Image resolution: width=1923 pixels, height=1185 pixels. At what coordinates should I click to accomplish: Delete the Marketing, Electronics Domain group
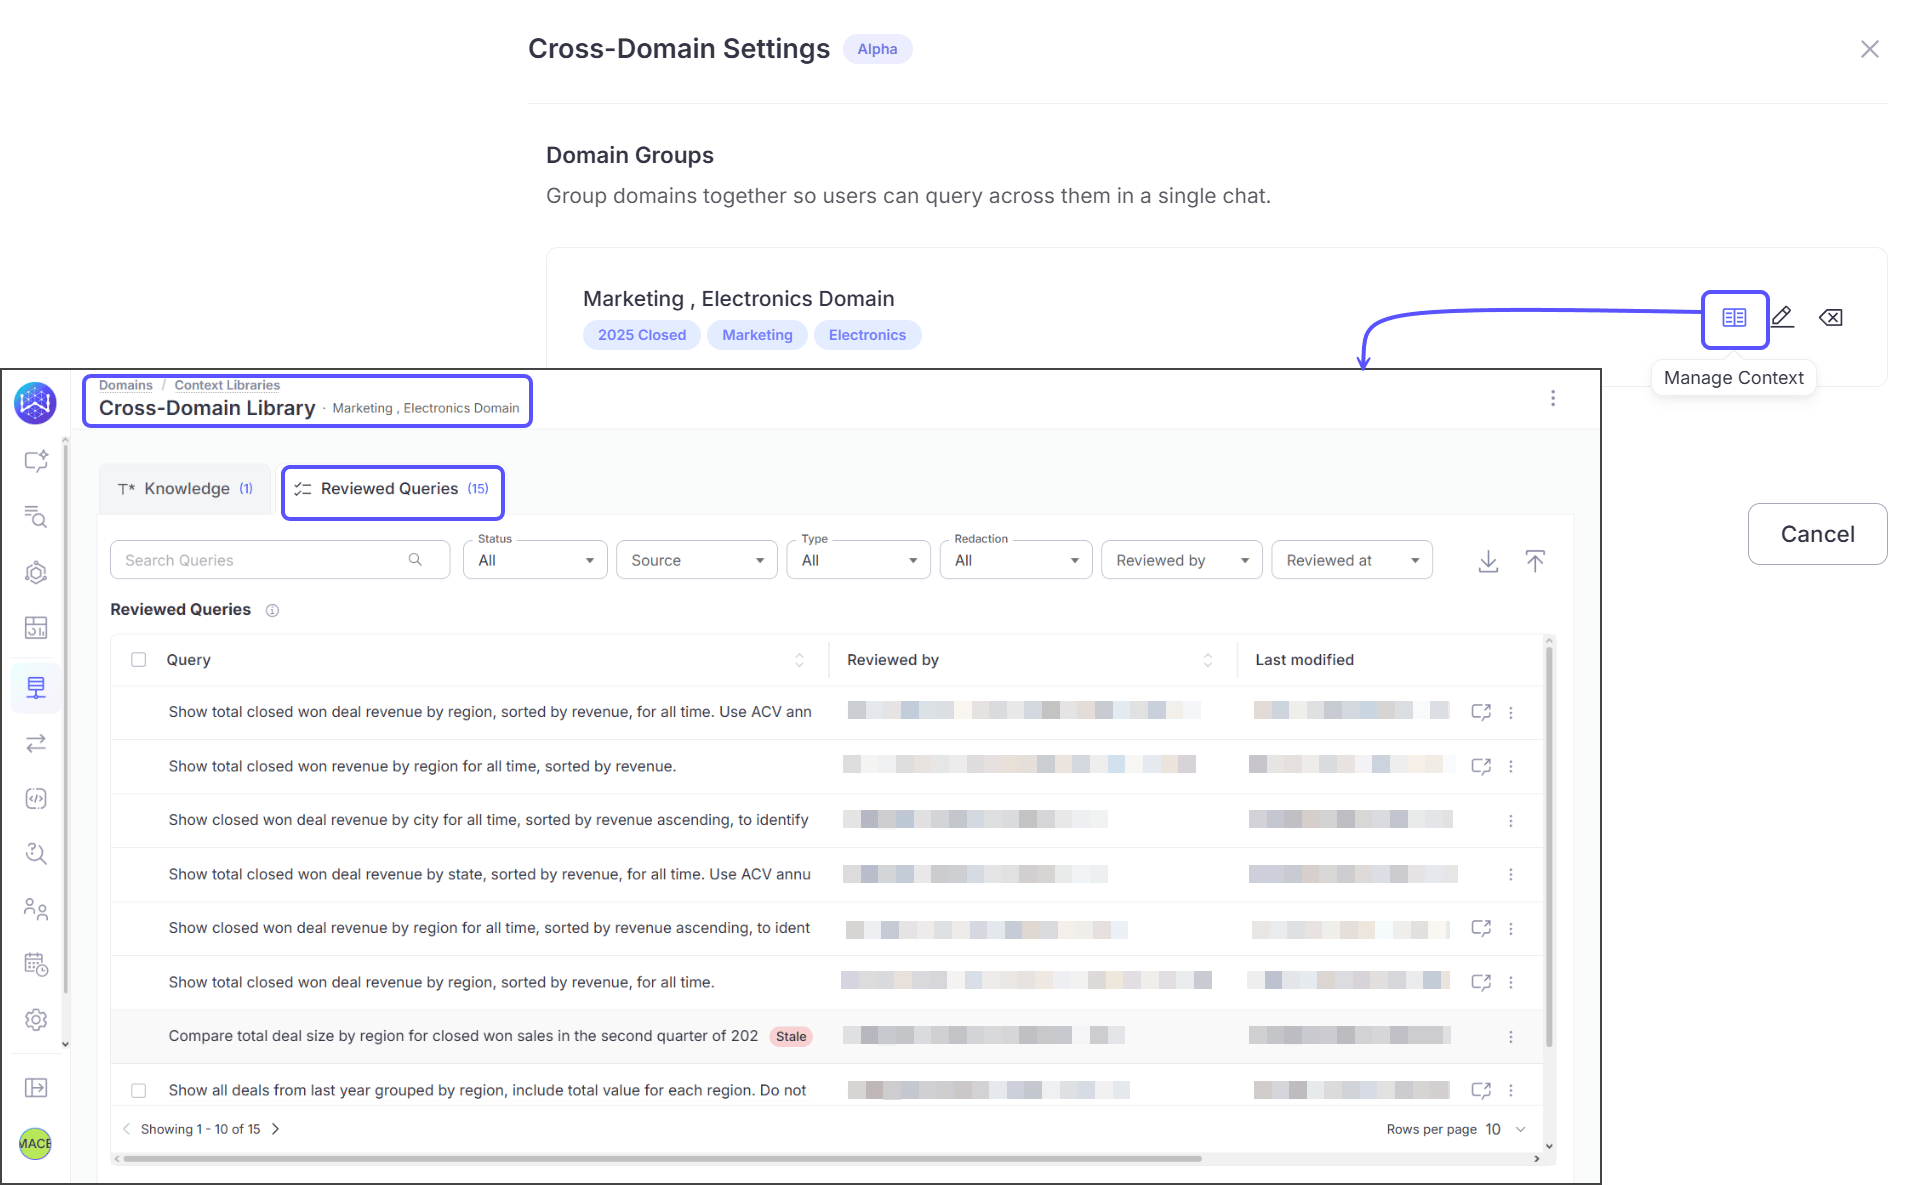1830,318
